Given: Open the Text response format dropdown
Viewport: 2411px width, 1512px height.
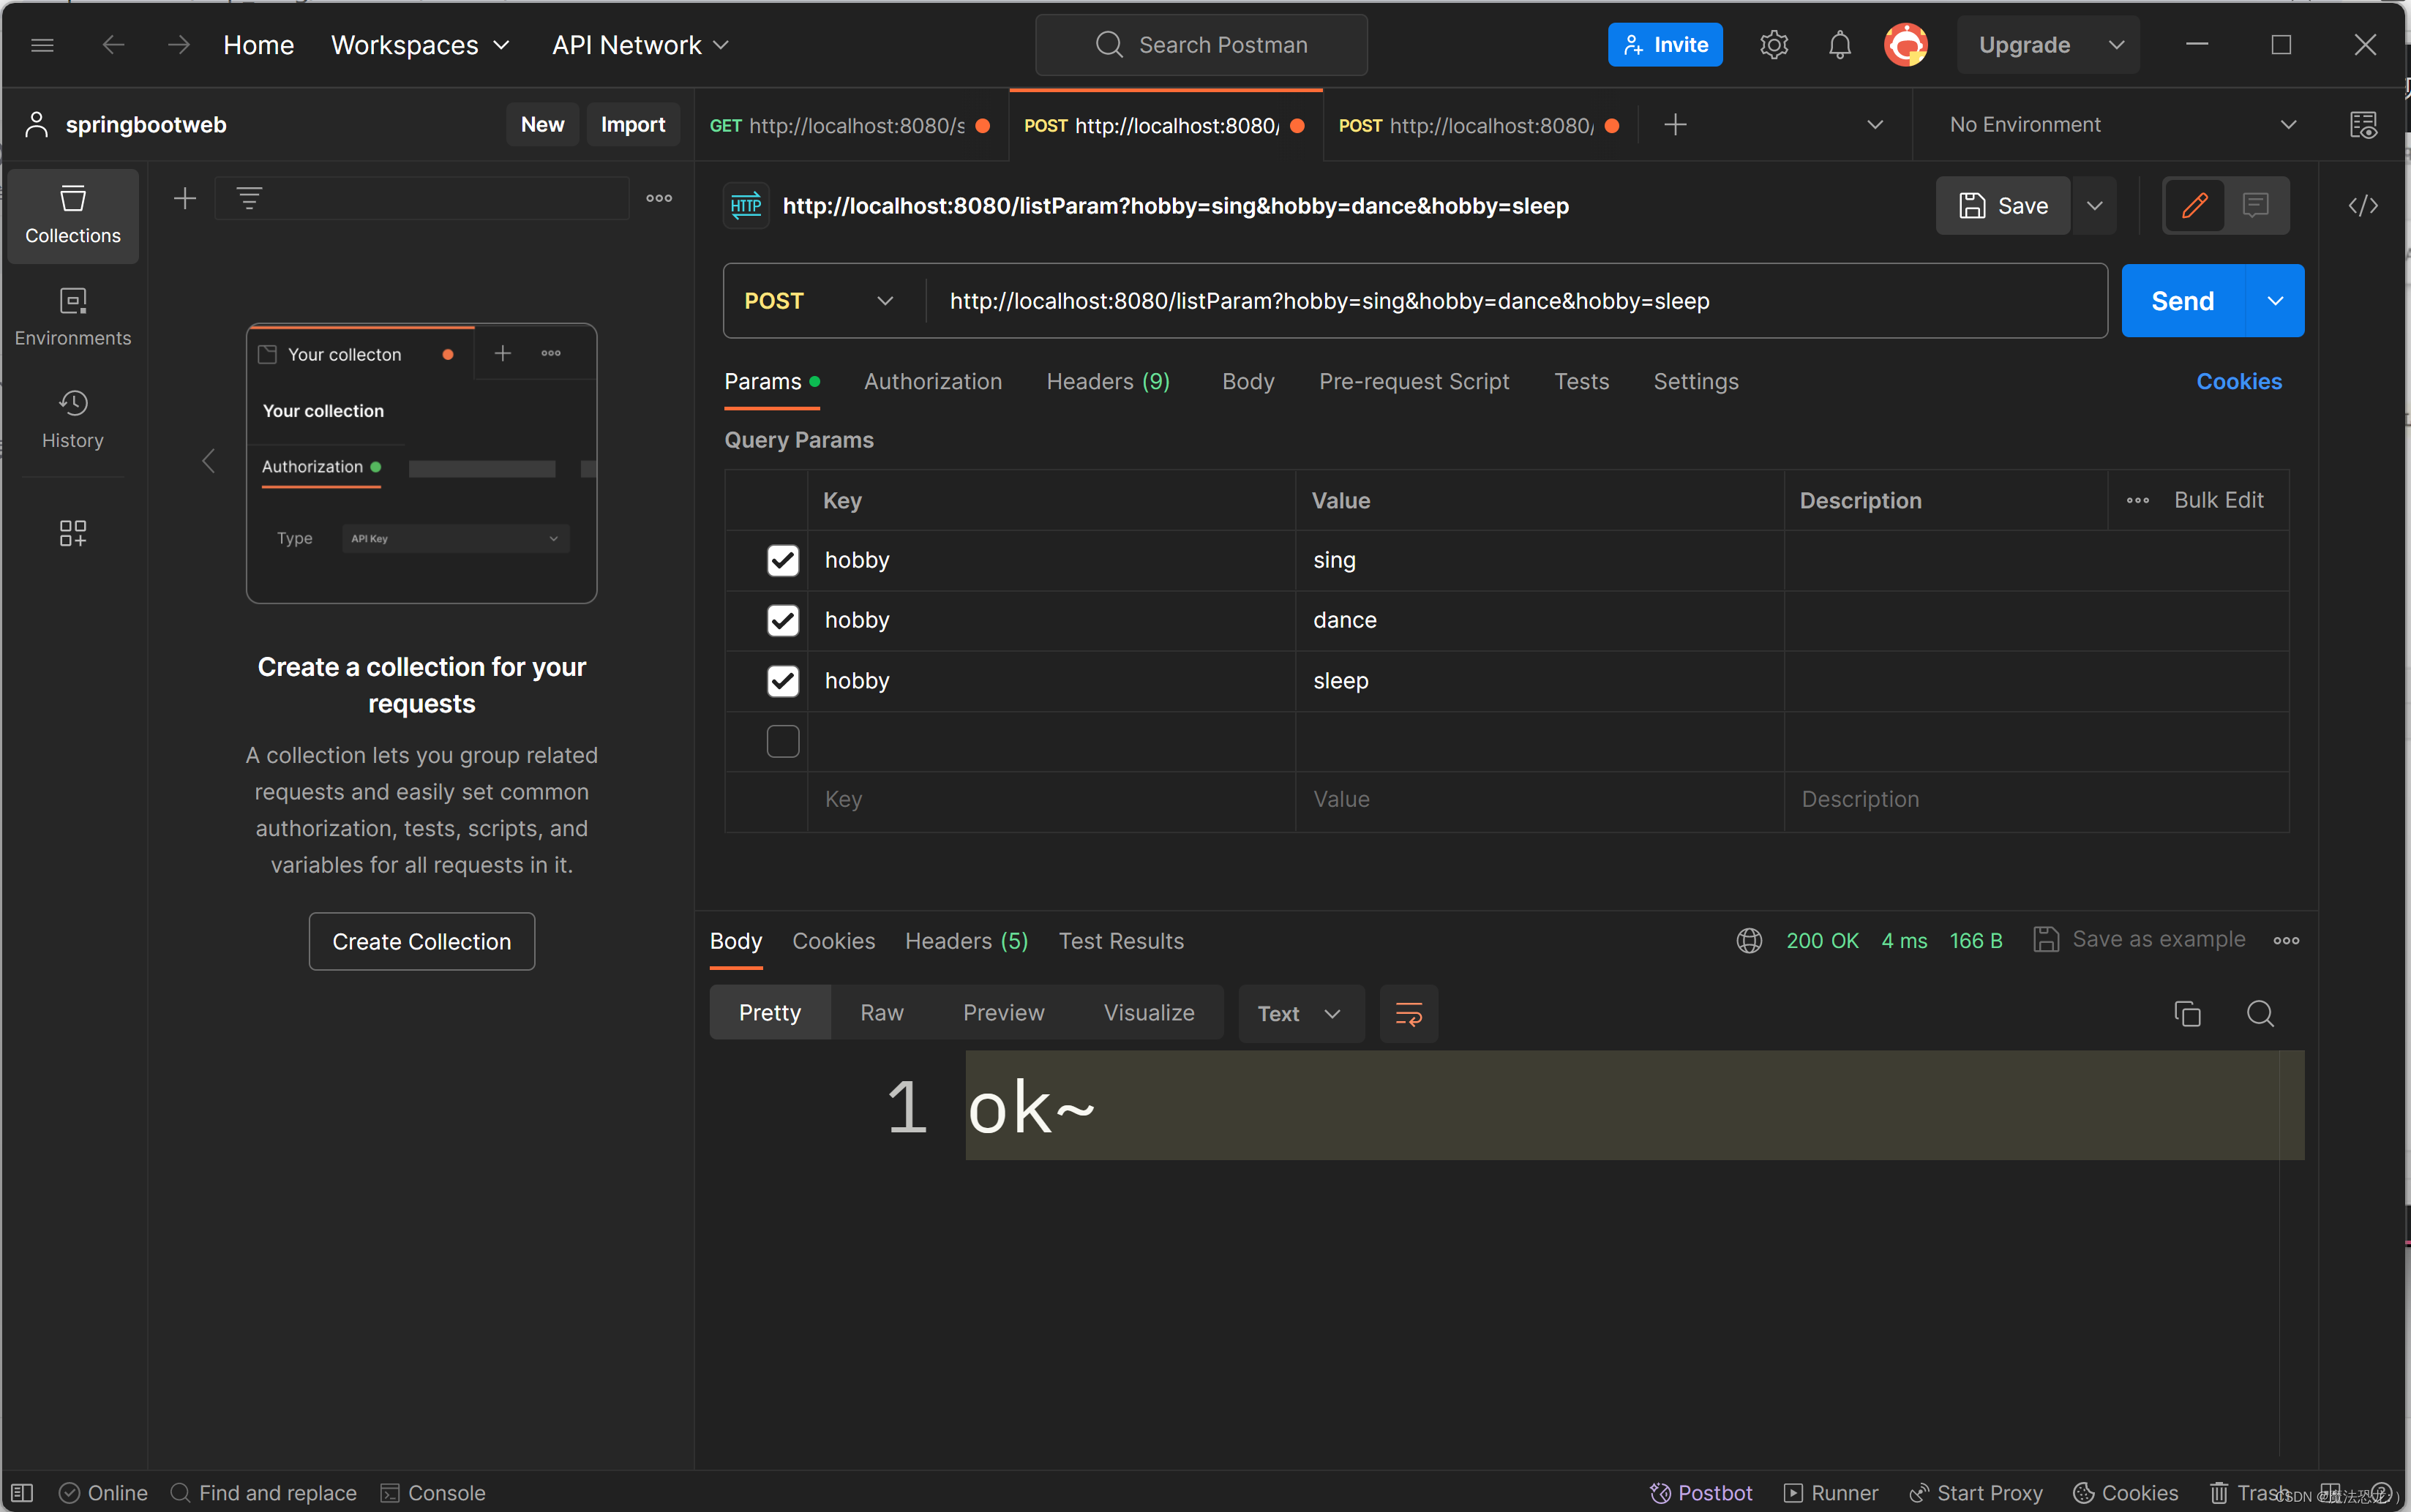Looking at the screenshot, I should click(1299, 1014).
